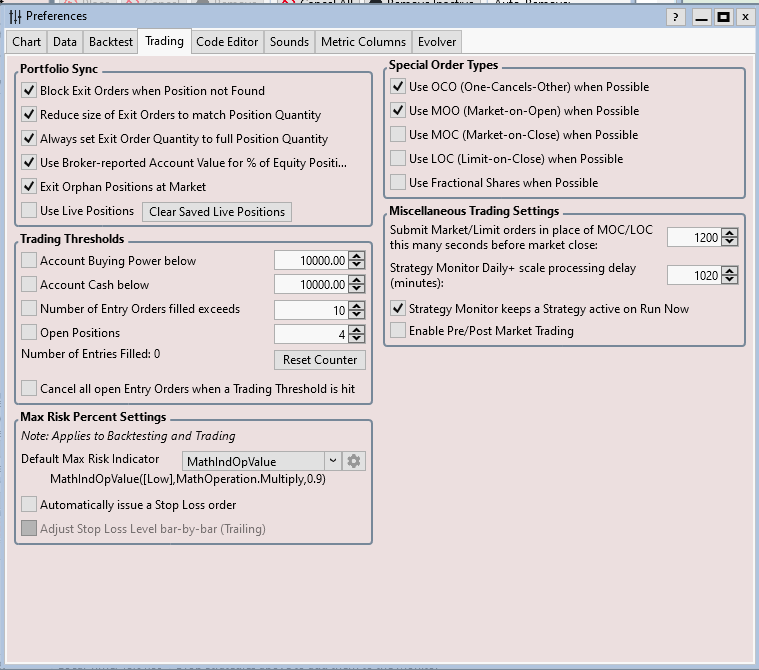Viewport: 759px width, 670px height.
Task: Click the Preferences sliders icon in title bar
Action: pos(15,16)
